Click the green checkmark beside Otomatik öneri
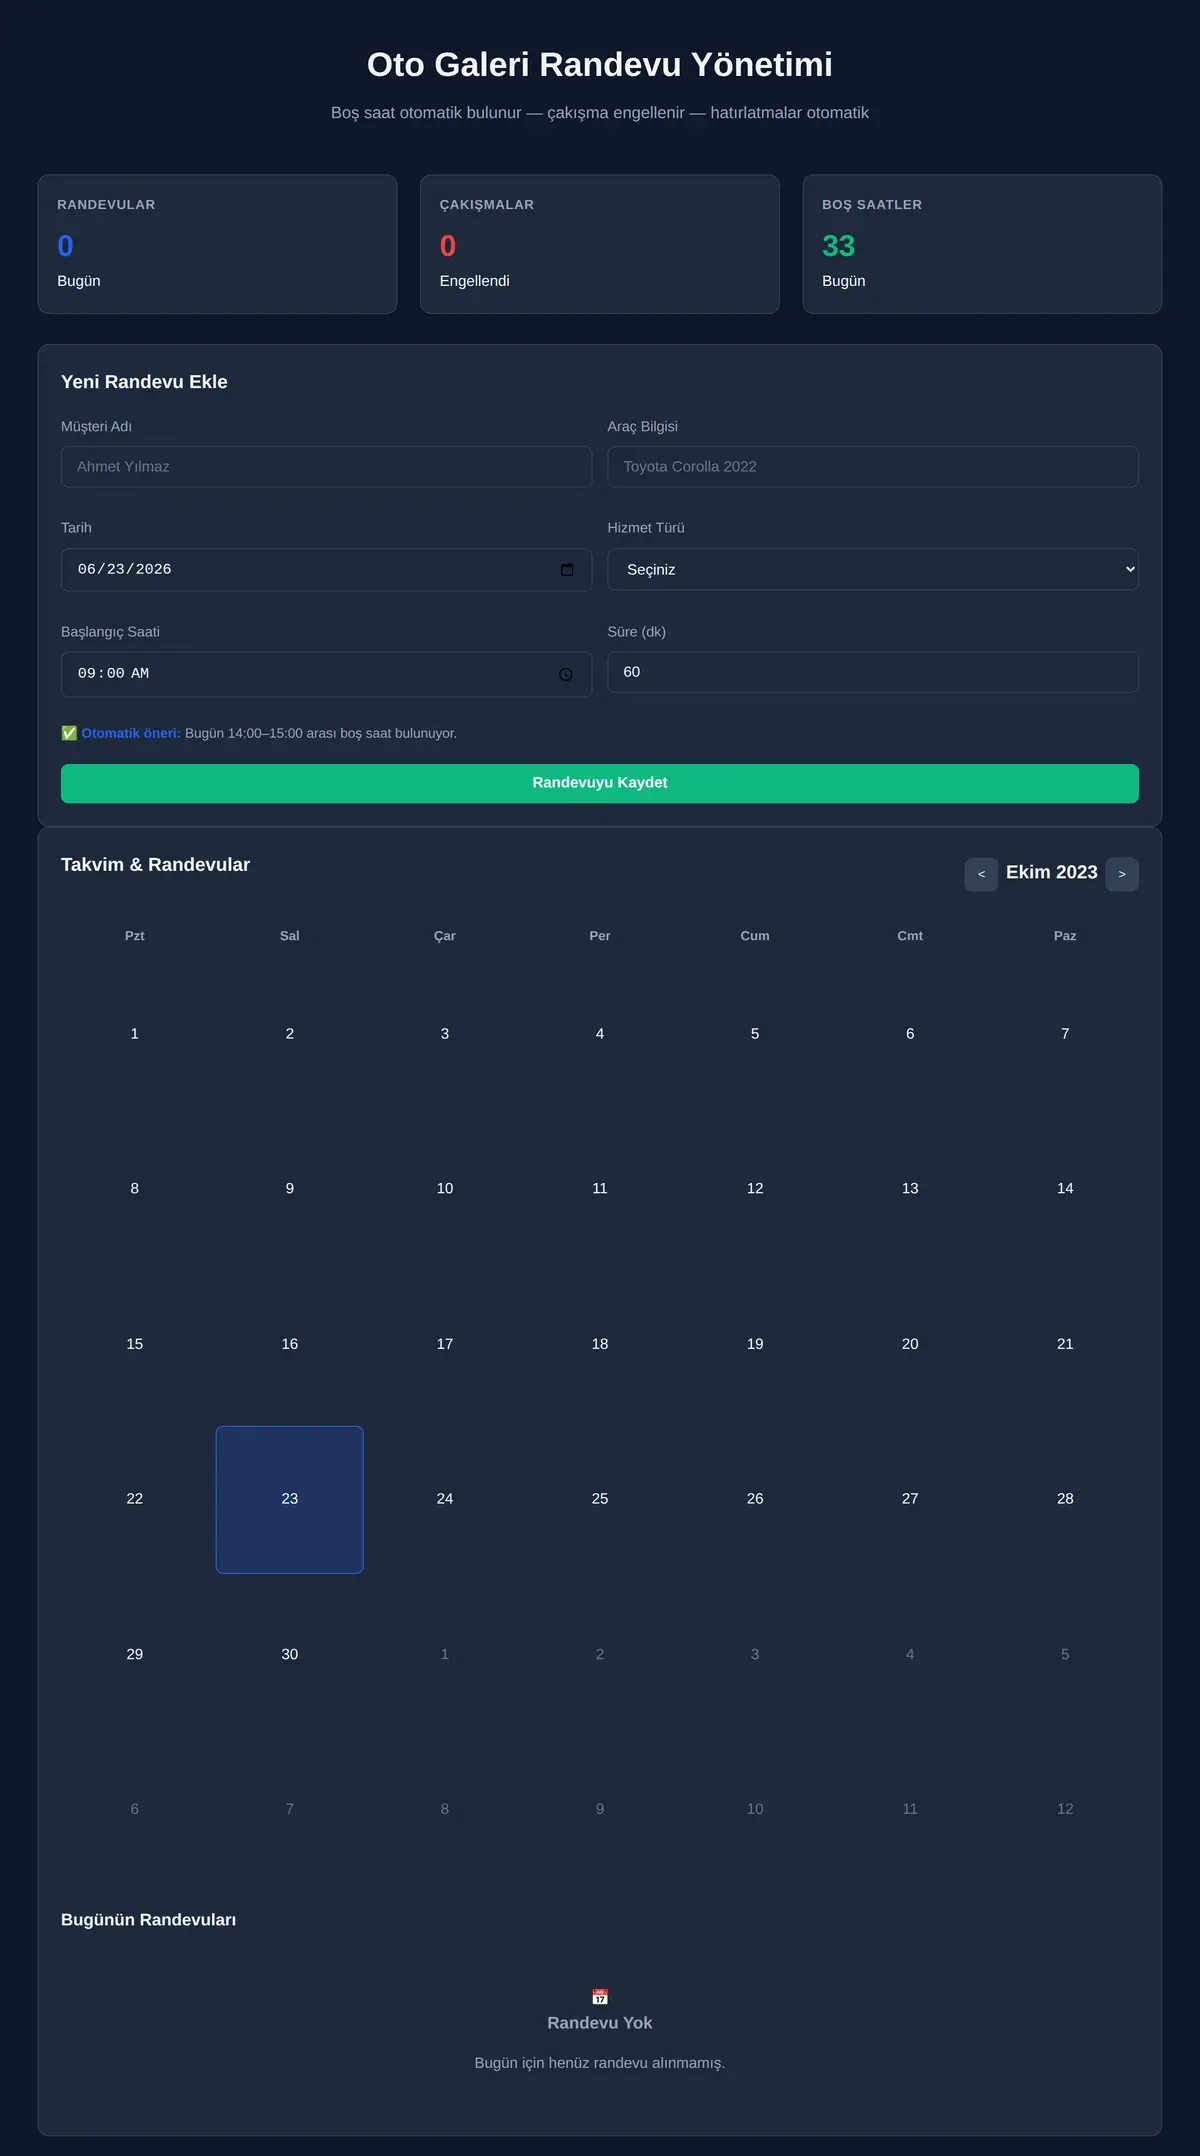 [69, 733]
